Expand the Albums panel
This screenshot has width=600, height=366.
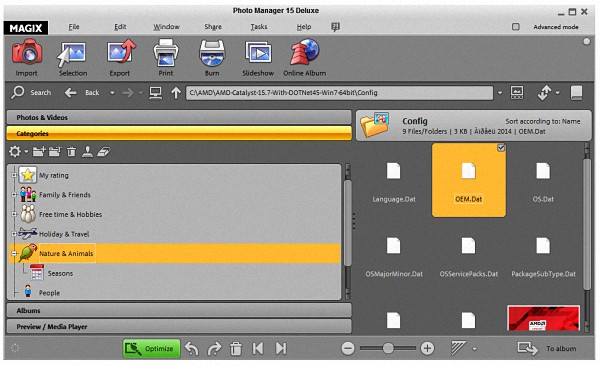179,310
